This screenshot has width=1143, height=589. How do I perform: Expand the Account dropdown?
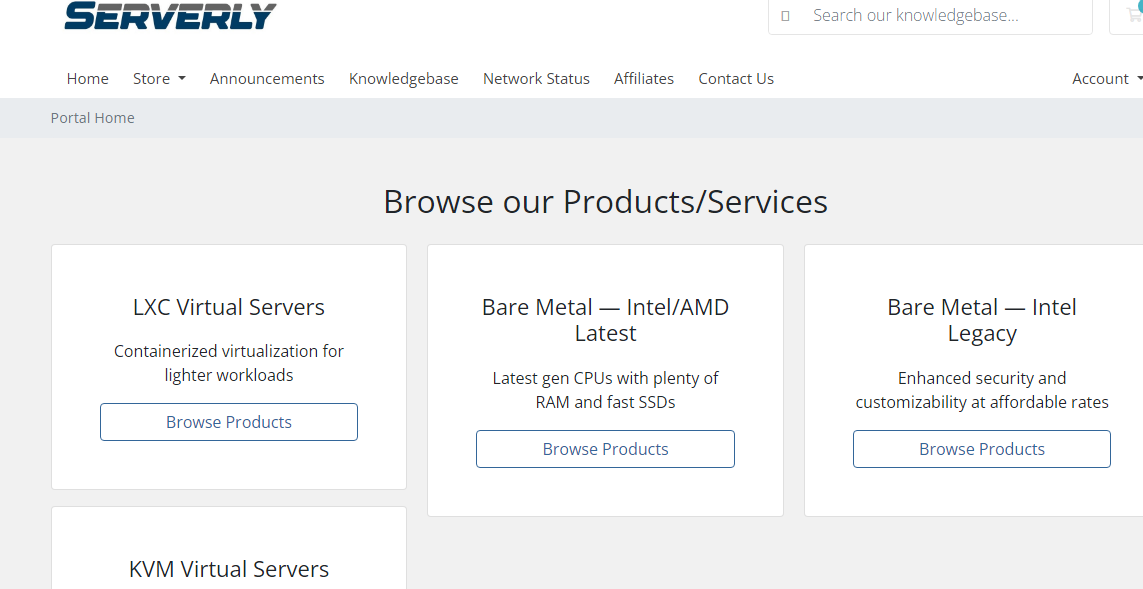[x=1107, y=79]
